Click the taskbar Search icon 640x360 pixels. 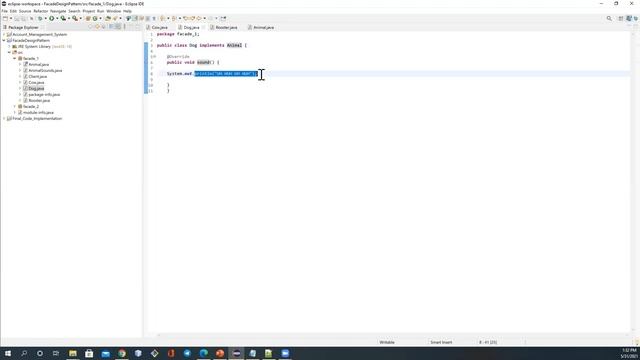coord(24,353)
